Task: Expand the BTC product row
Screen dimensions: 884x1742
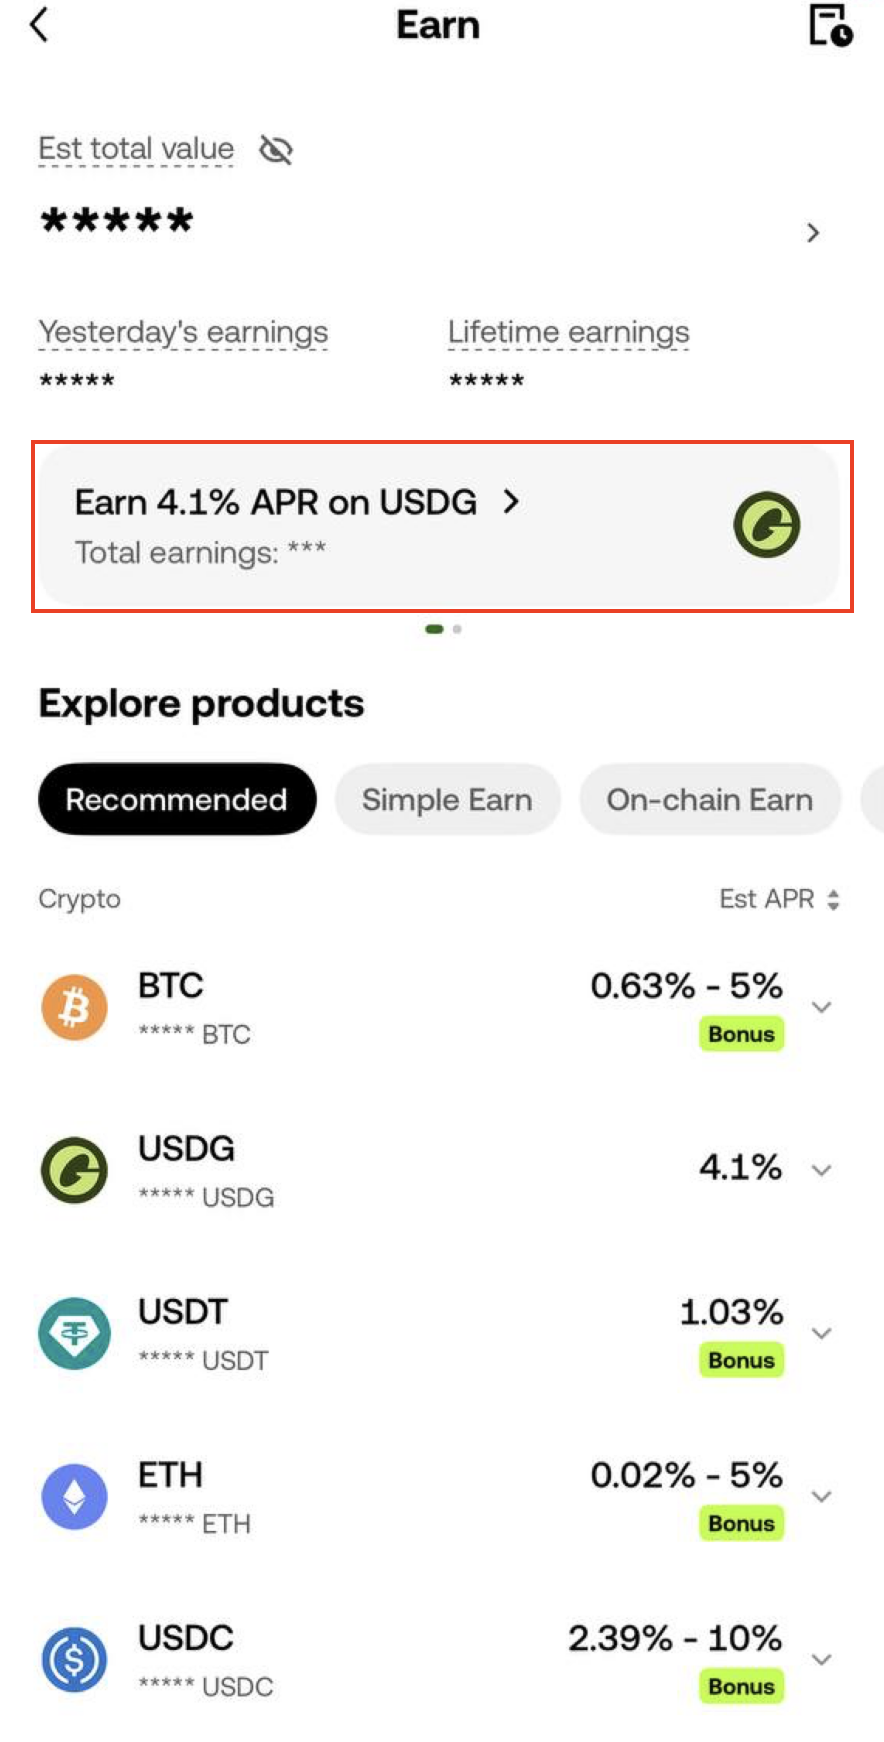Action: [822, 1007]
